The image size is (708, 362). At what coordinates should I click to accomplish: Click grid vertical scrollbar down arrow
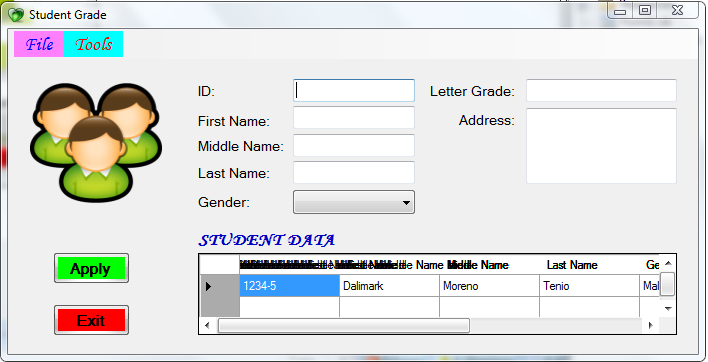point(668,309)
